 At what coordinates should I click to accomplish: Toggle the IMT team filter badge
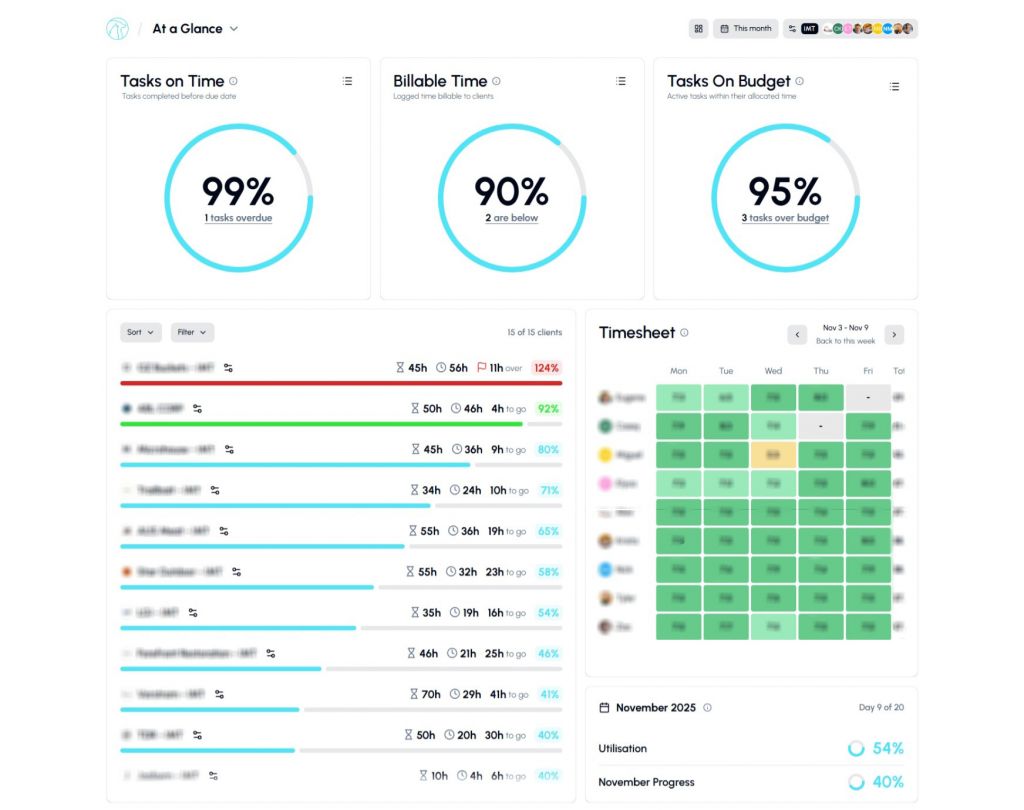pos(809,29)
